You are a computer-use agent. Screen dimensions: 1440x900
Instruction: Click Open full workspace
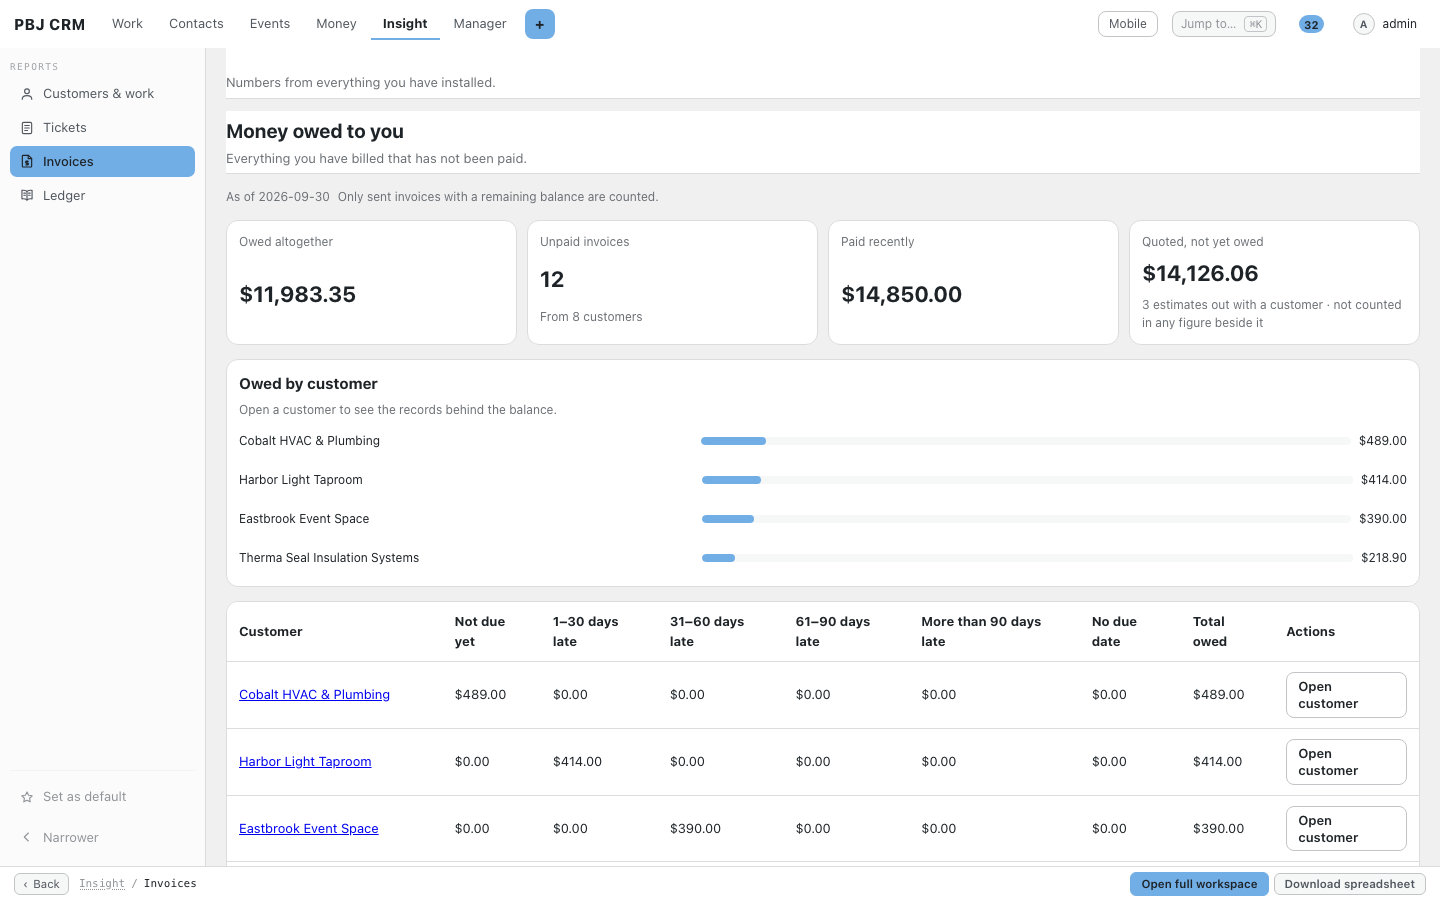point(1199,884)
